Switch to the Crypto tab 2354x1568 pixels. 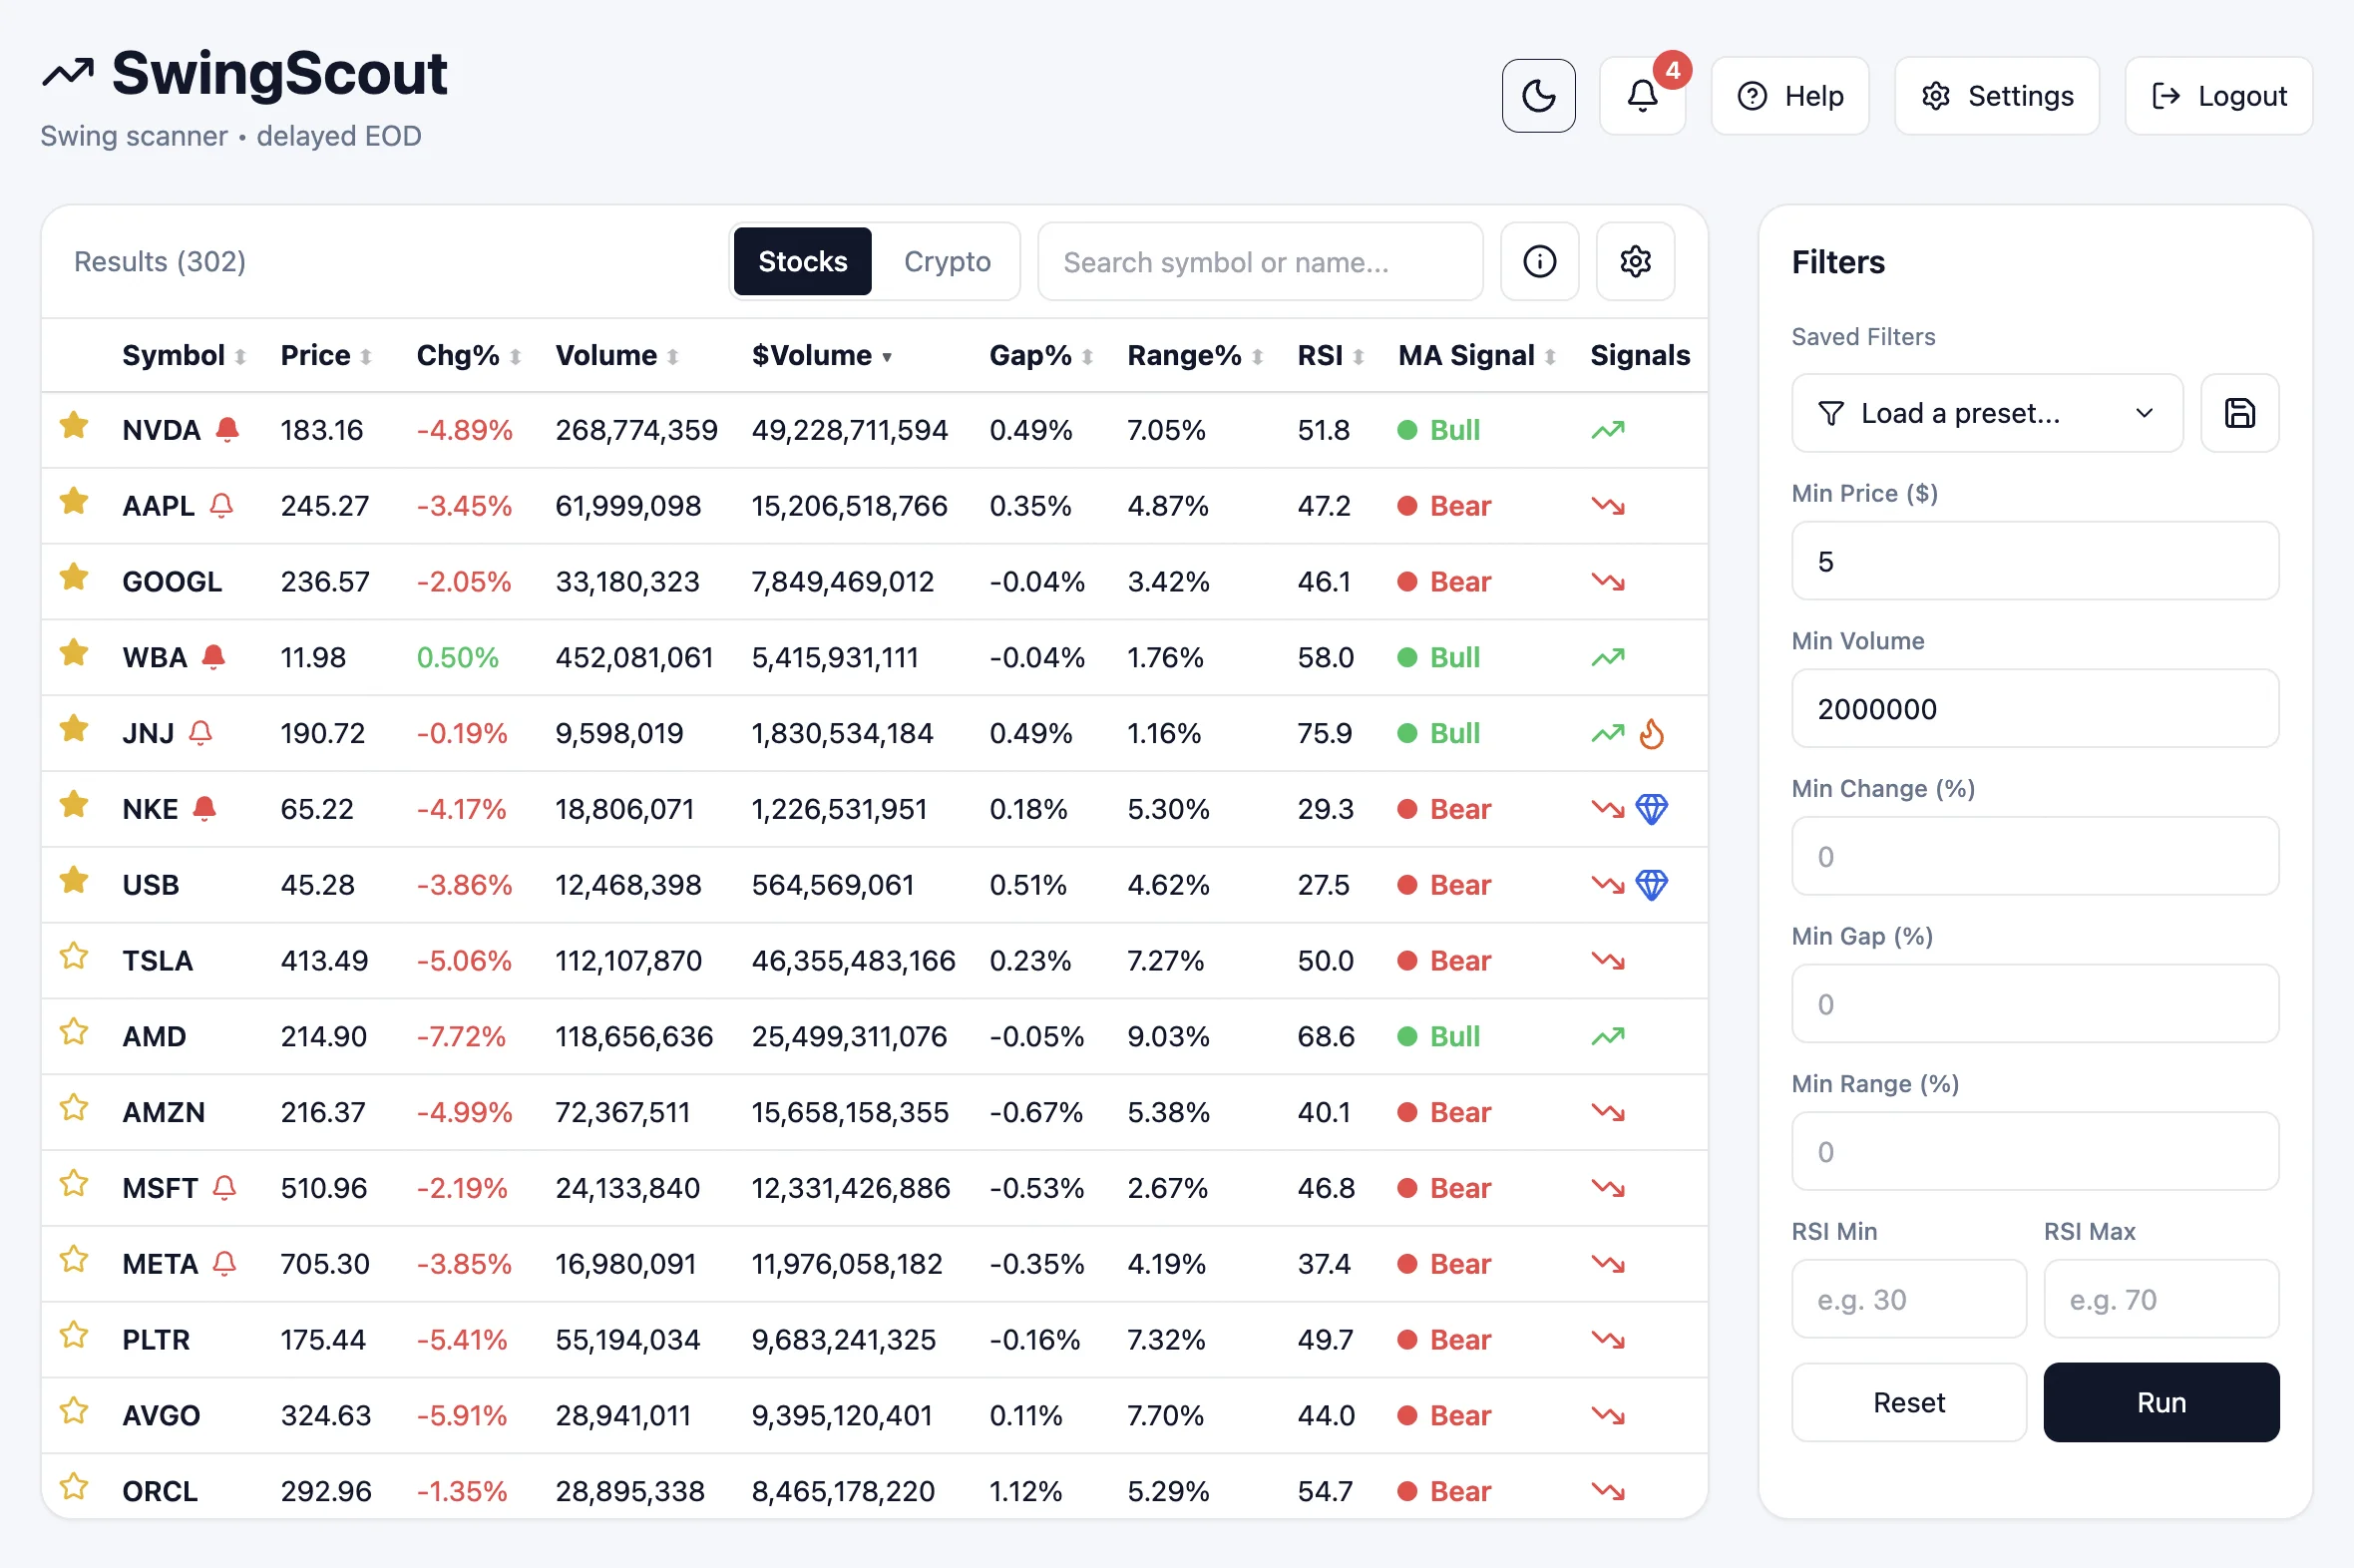(946, 262)
